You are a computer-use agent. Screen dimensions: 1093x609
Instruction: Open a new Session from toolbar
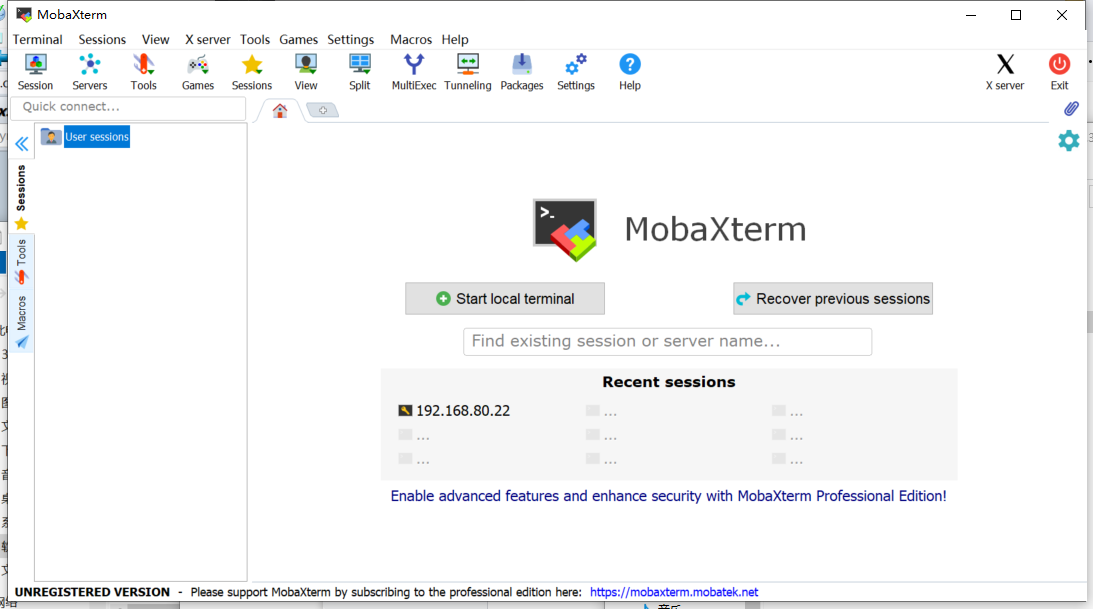point(36,72)
